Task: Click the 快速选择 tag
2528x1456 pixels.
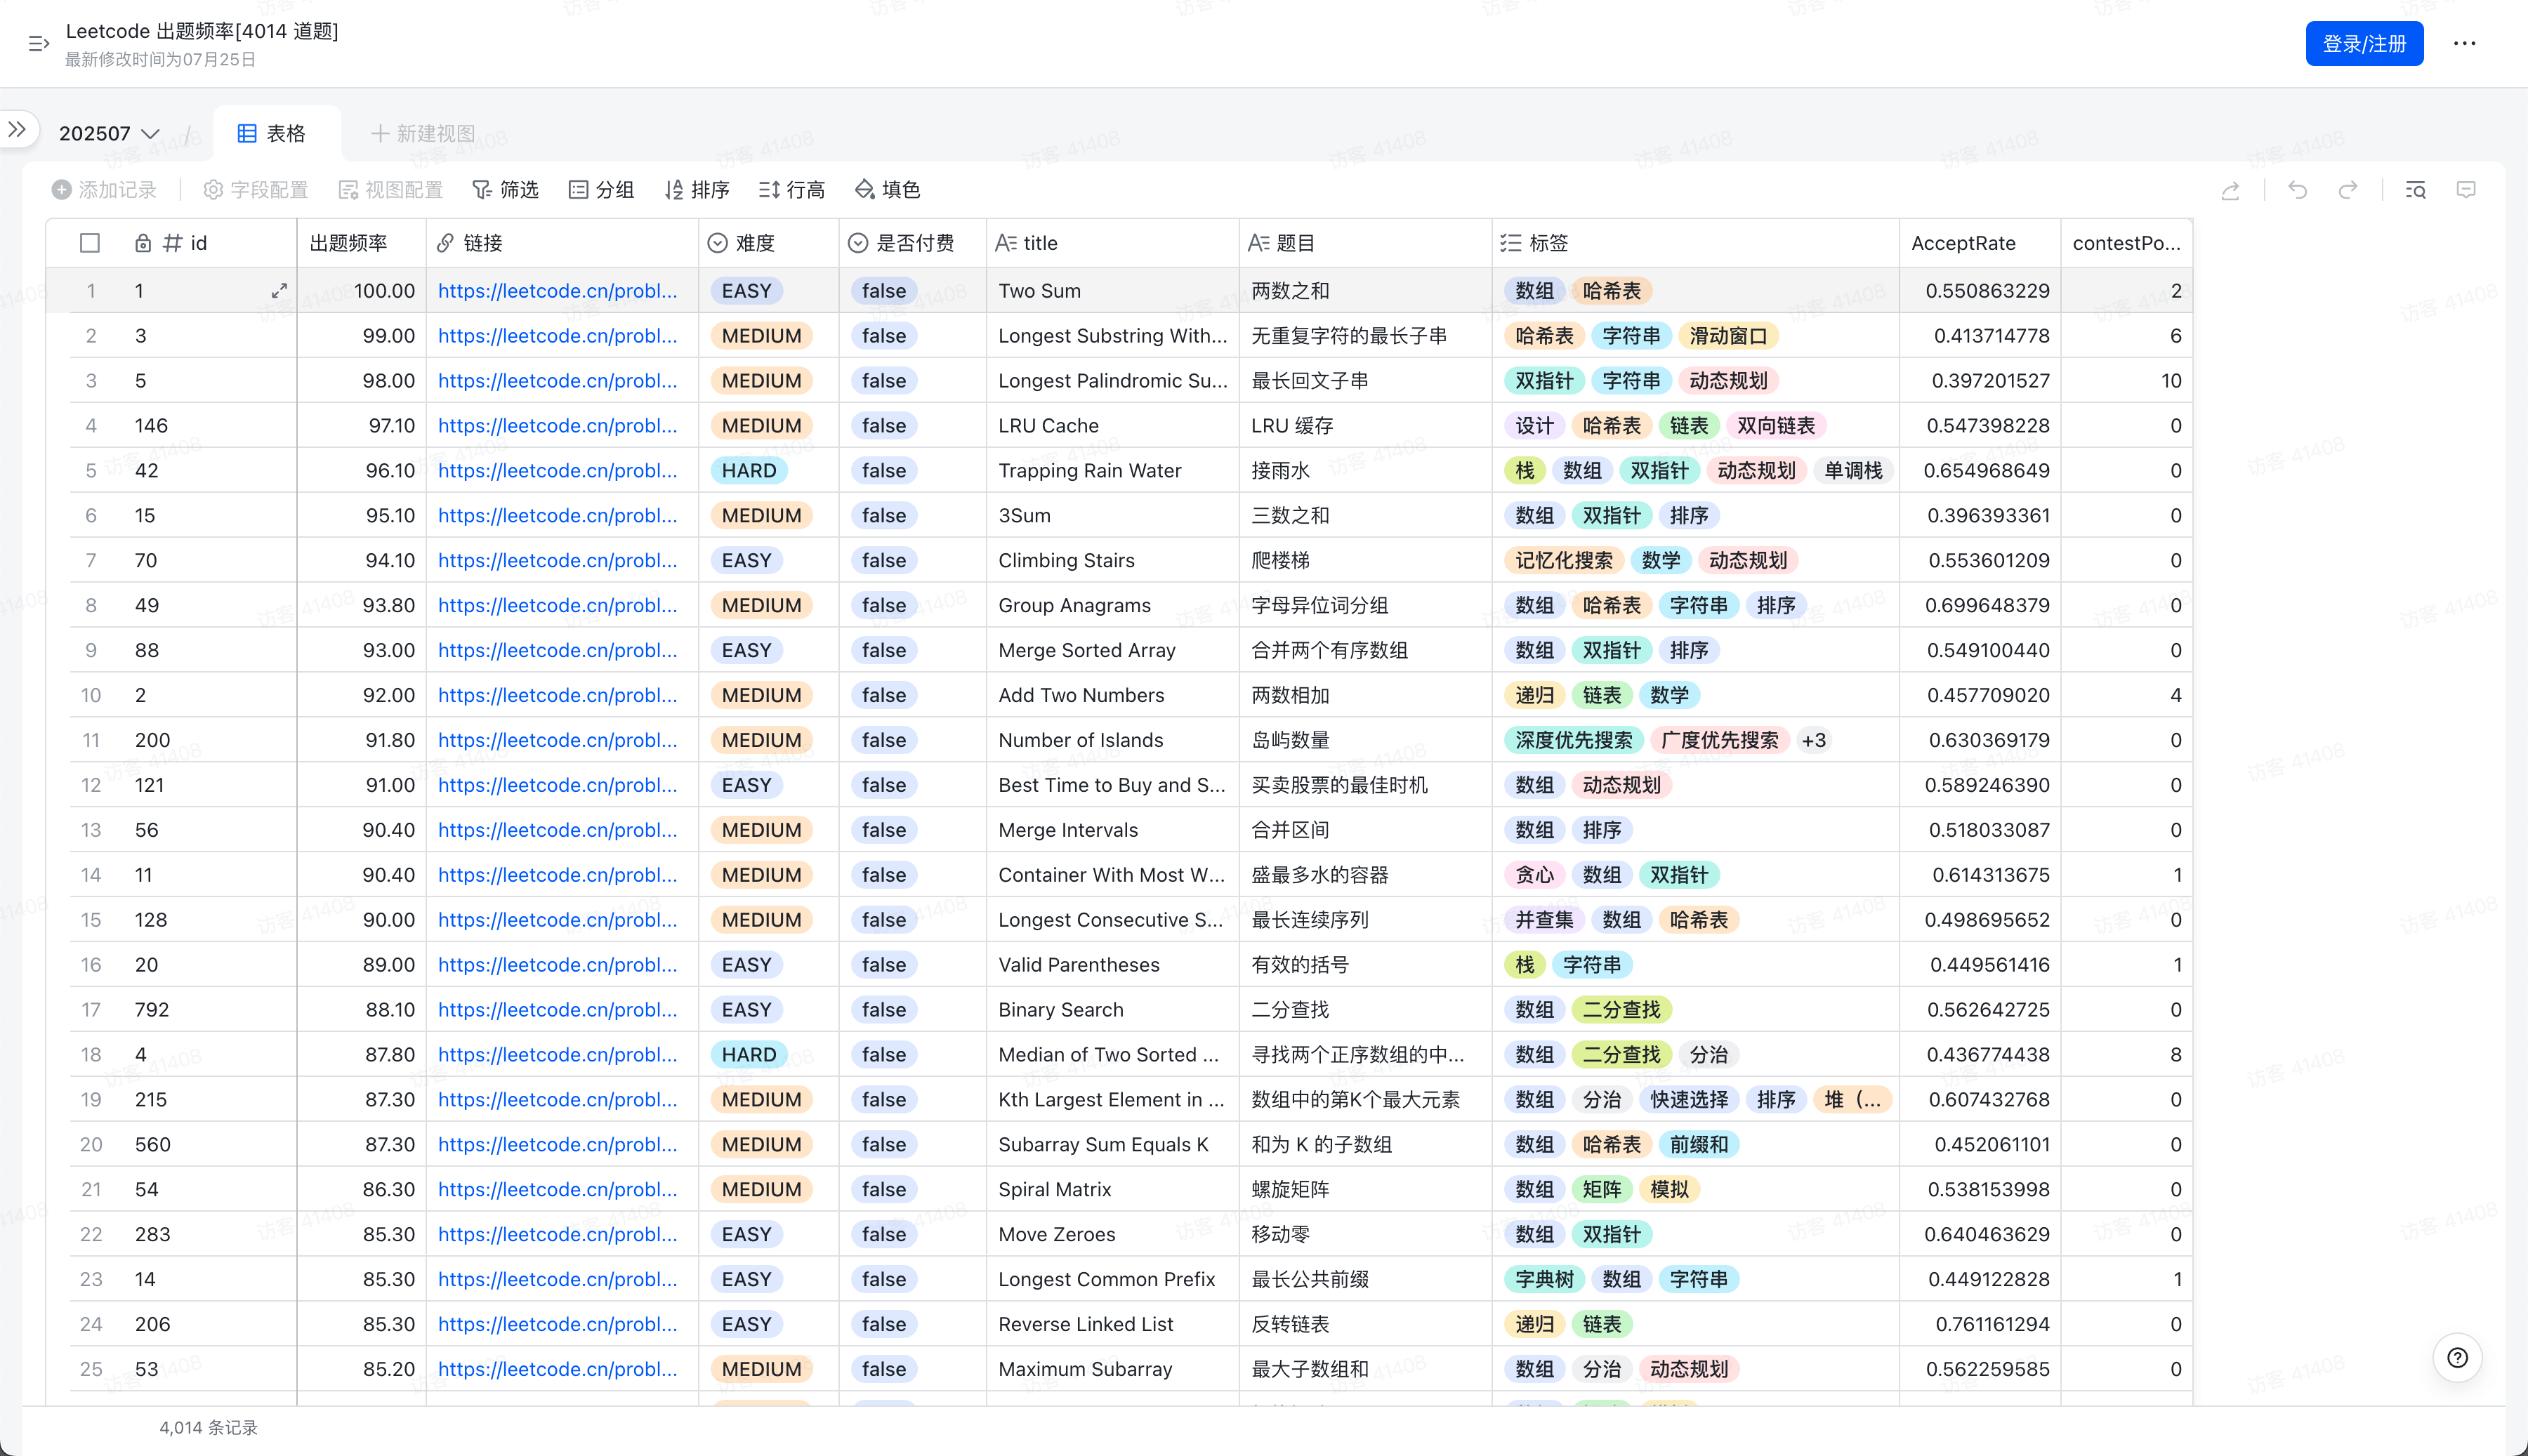Action: point(1689,1100)
